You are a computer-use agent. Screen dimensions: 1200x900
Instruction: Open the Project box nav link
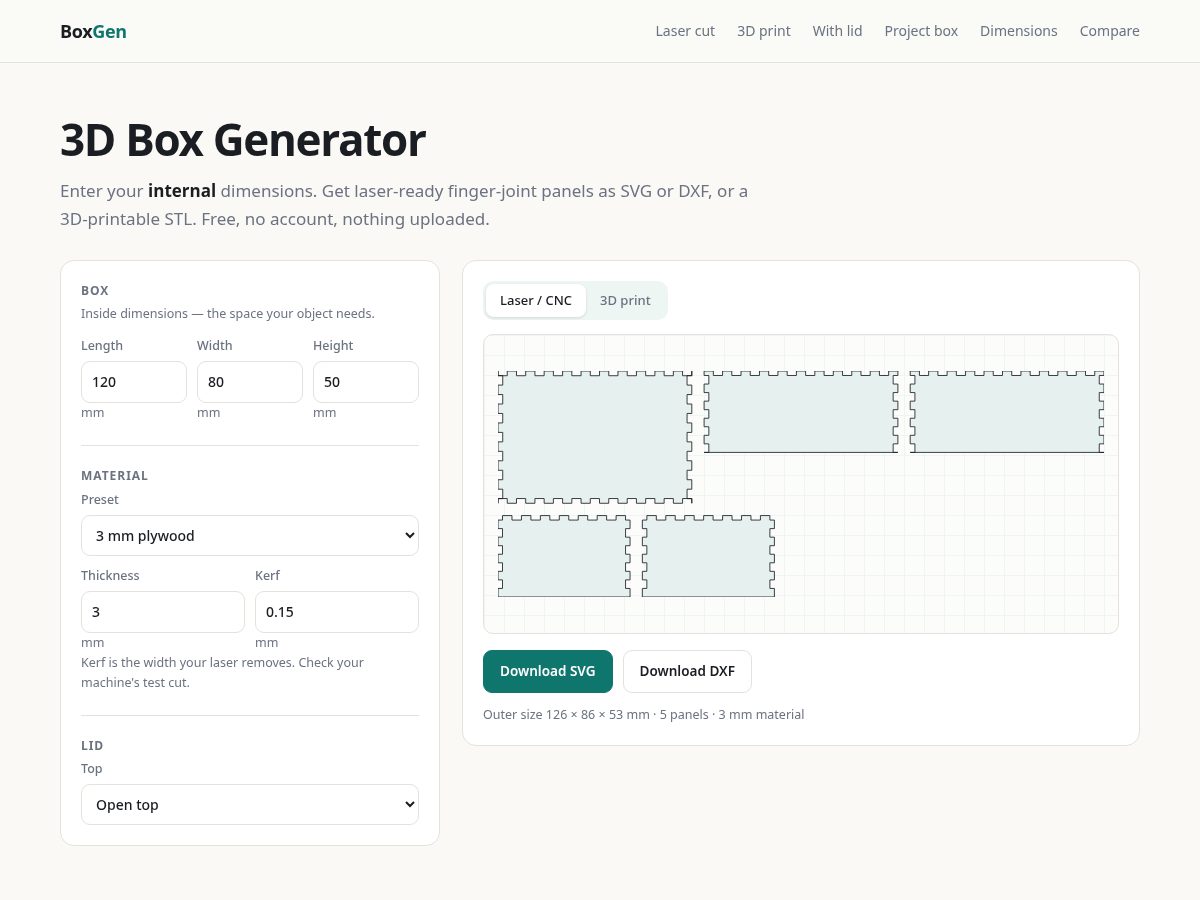pyautogui.click(x=921, y=31)
